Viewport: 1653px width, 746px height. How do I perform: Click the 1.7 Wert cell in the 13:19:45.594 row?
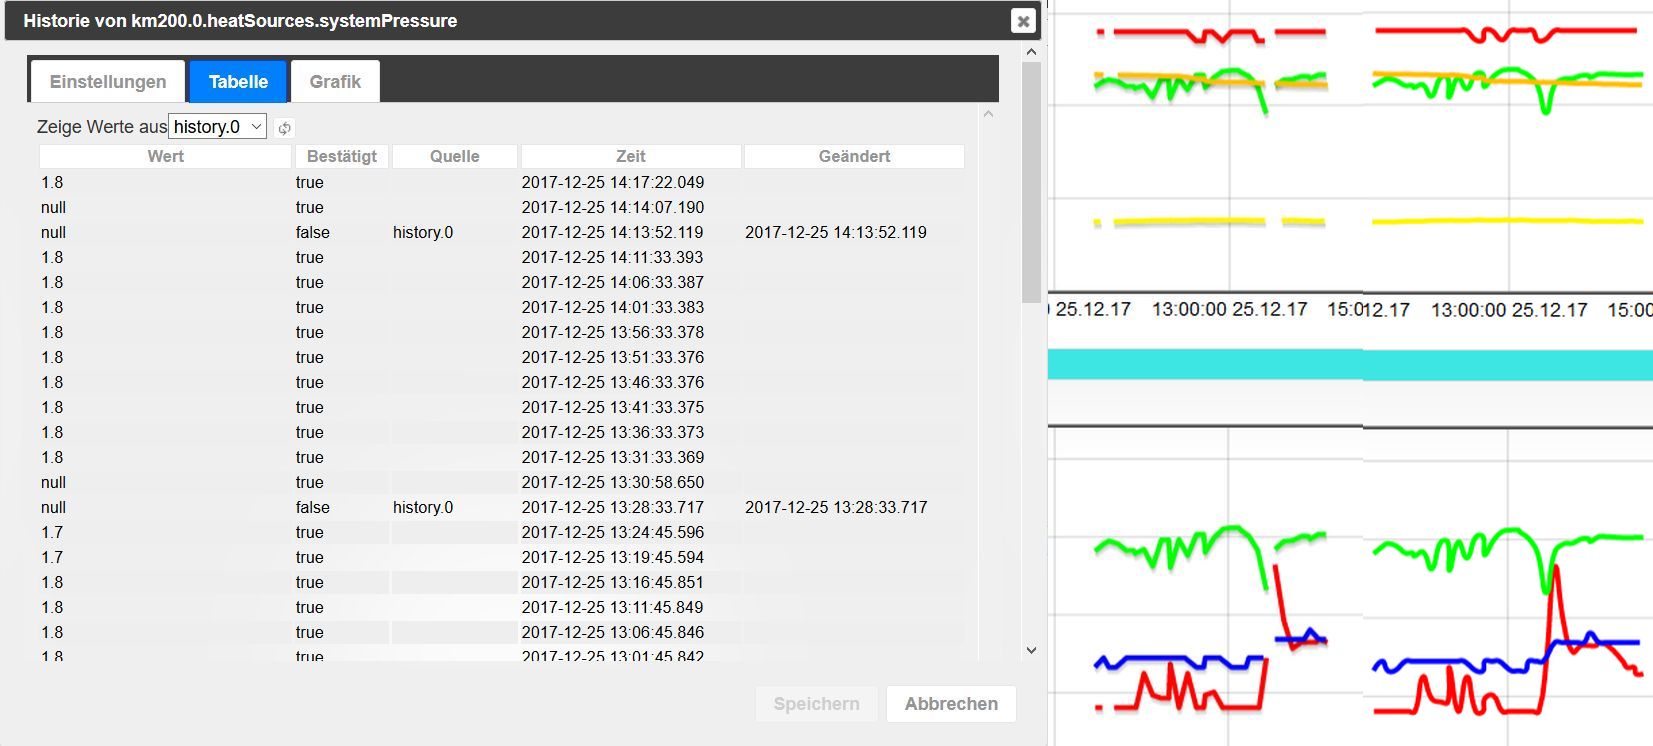tap(52, 557)
